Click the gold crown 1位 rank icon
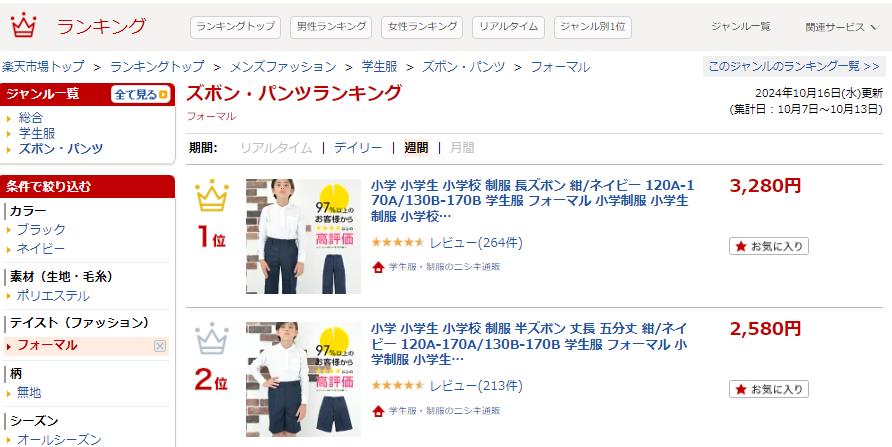The image size is (892, 447). coord(212,195)
